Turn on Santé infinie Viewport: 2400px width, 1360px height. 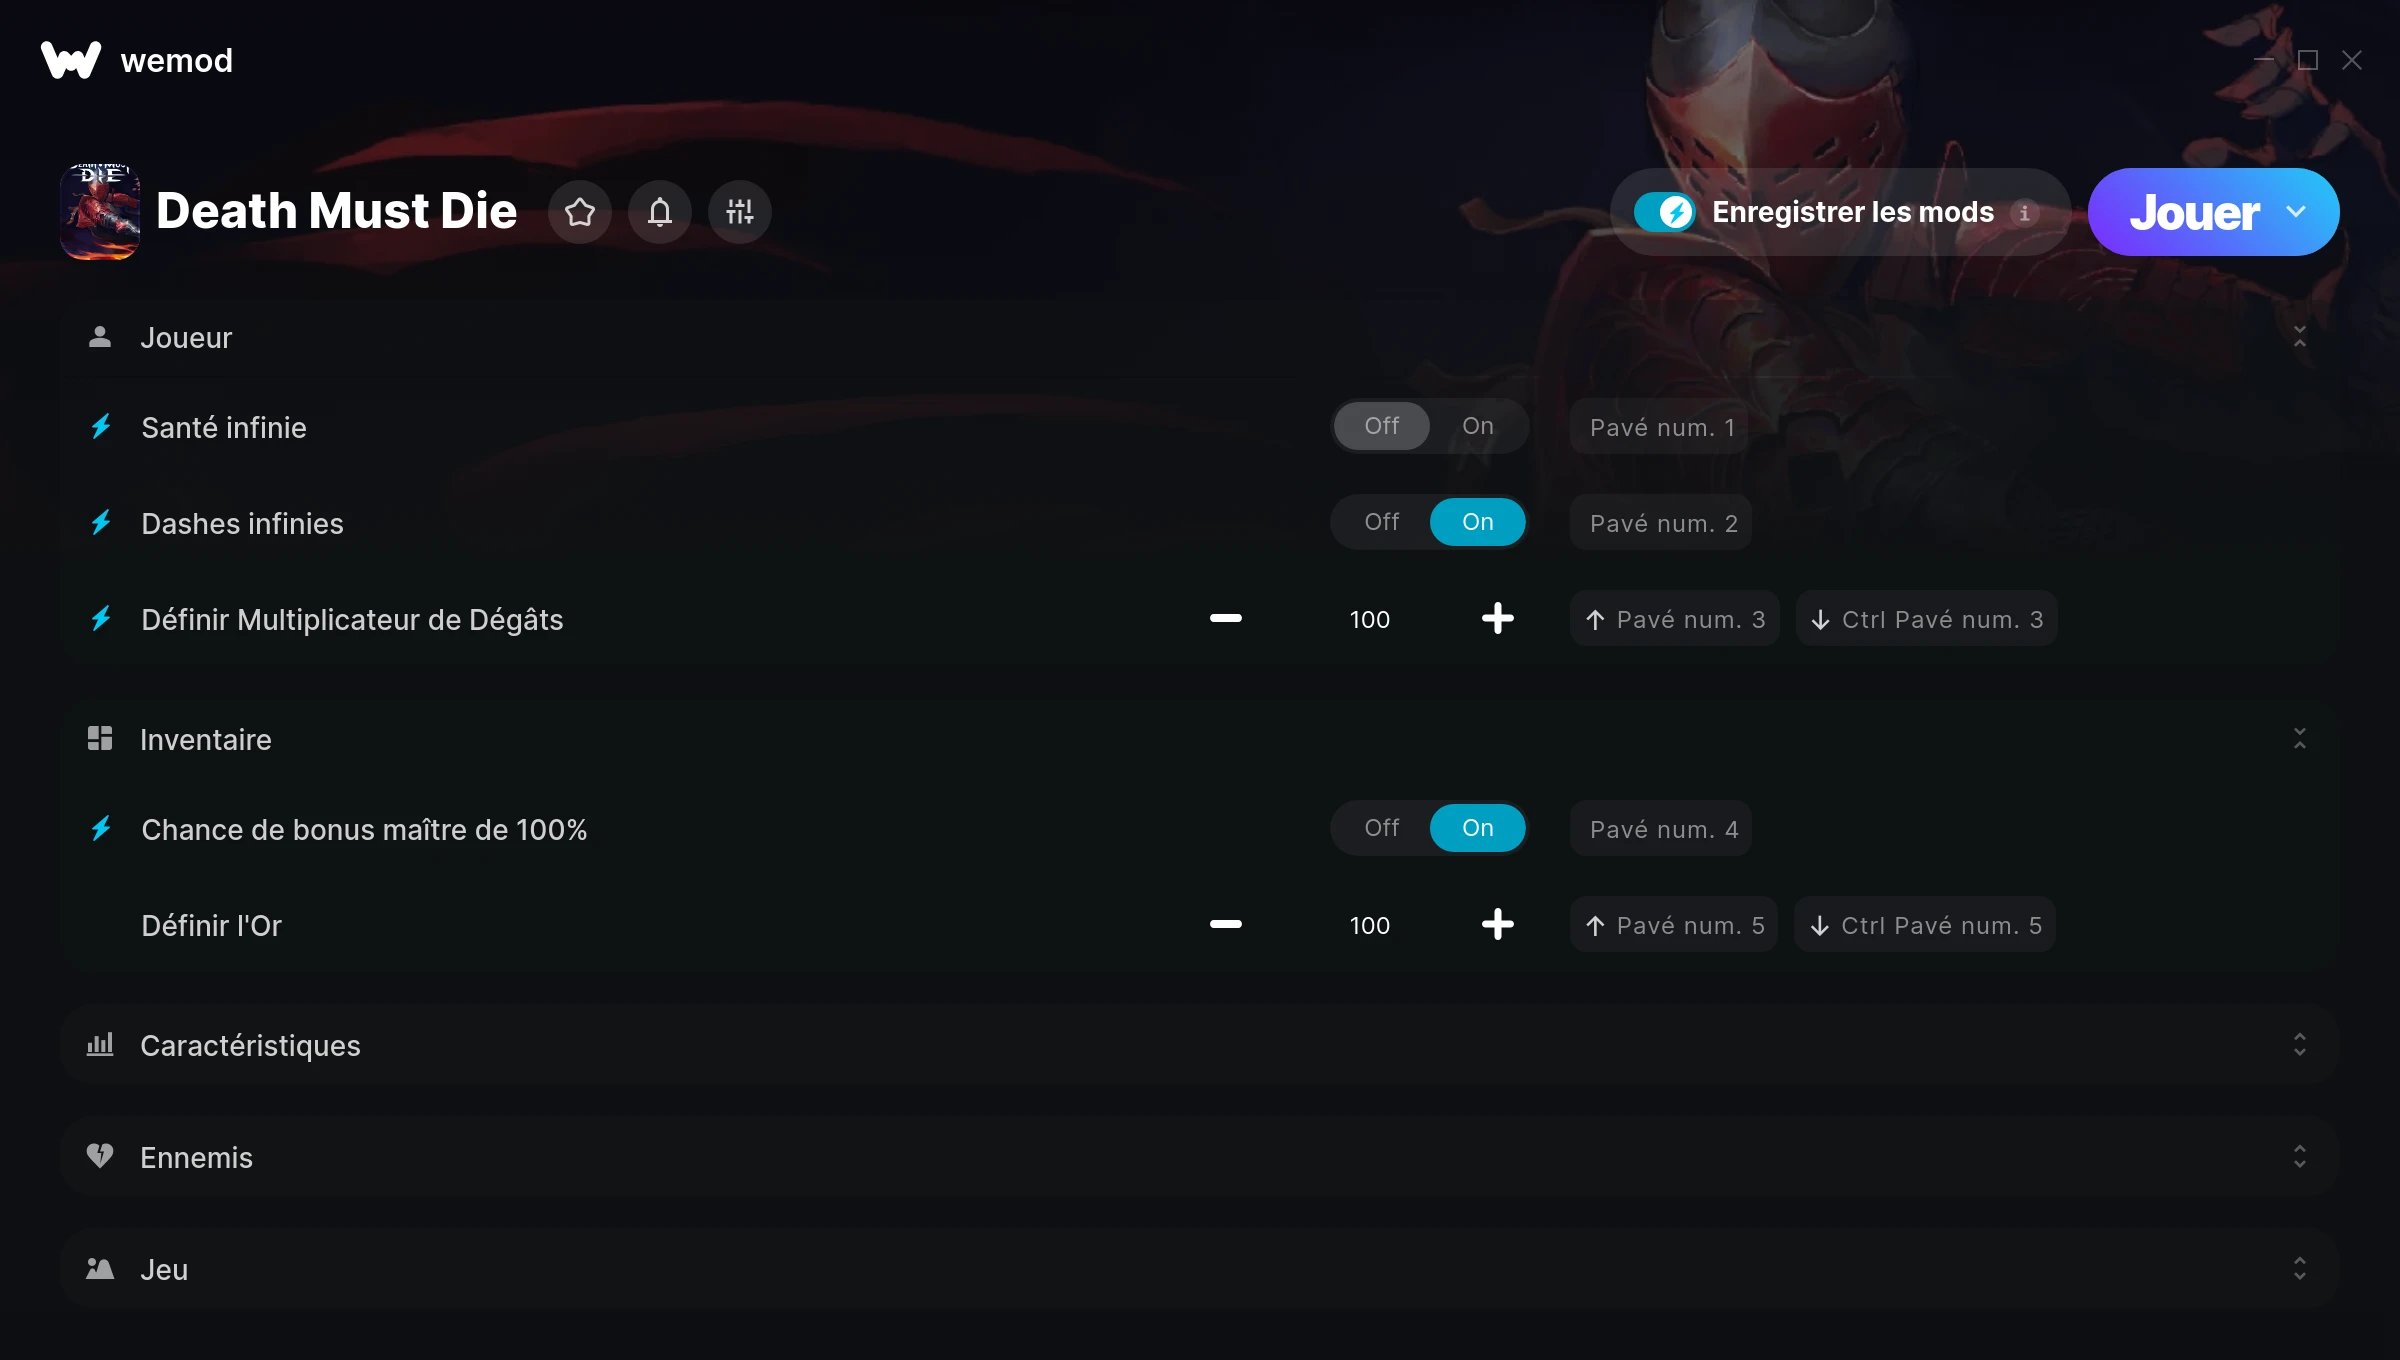tap(1478, 426)
